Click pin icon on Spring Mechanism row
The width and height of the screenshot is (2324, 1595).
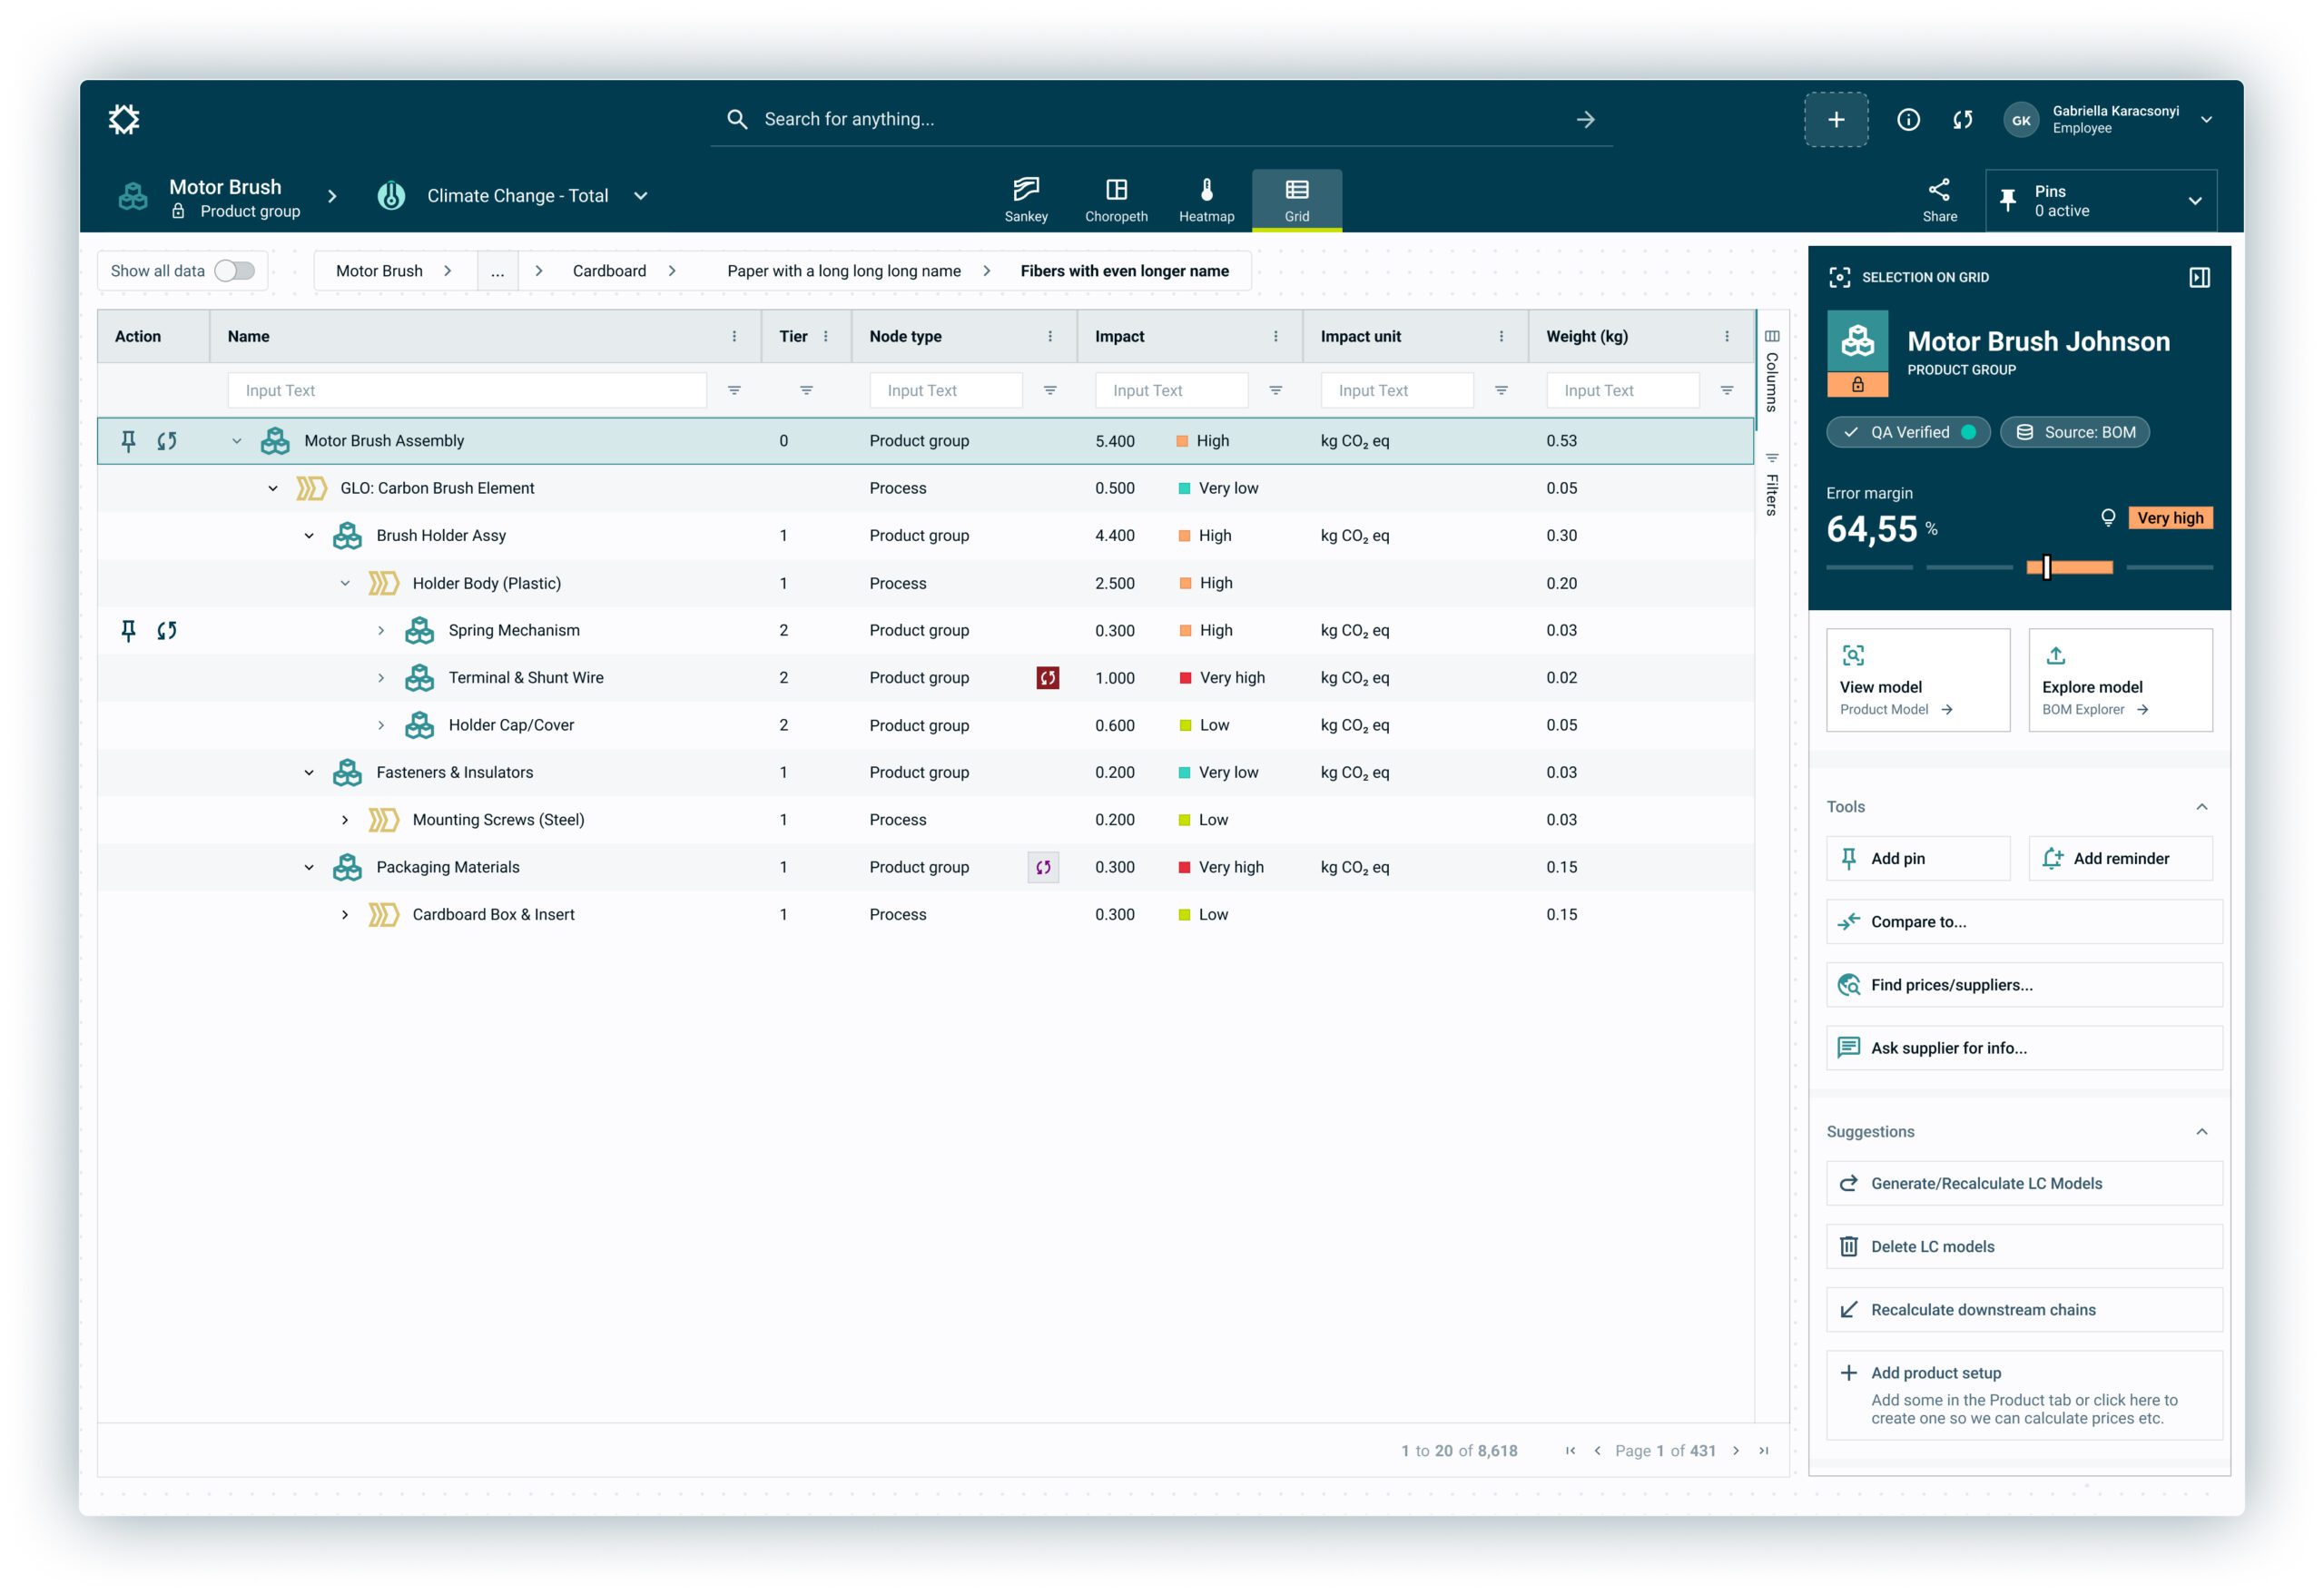coord(128,630)
